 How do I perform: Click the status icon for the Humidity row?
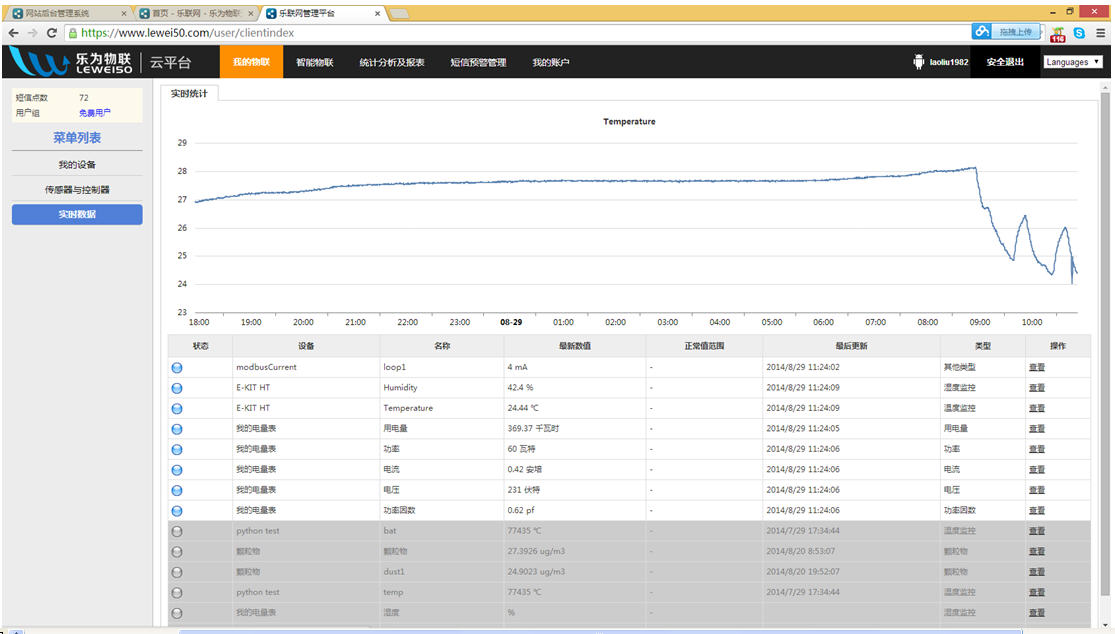point(177,388)
